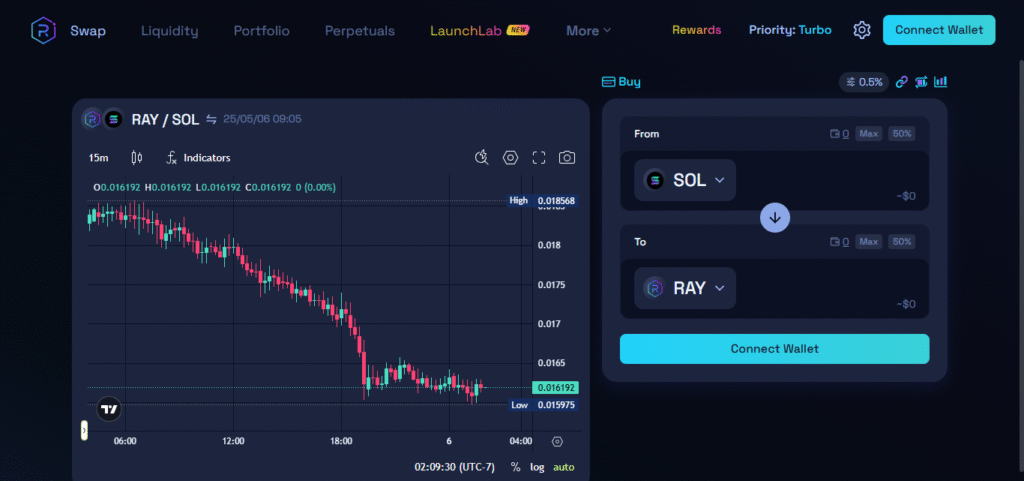Flip the RAY / SOL pair direction arrows
Image resolution: width=1024 pixels, height=481 pixels.
point(211,119)
